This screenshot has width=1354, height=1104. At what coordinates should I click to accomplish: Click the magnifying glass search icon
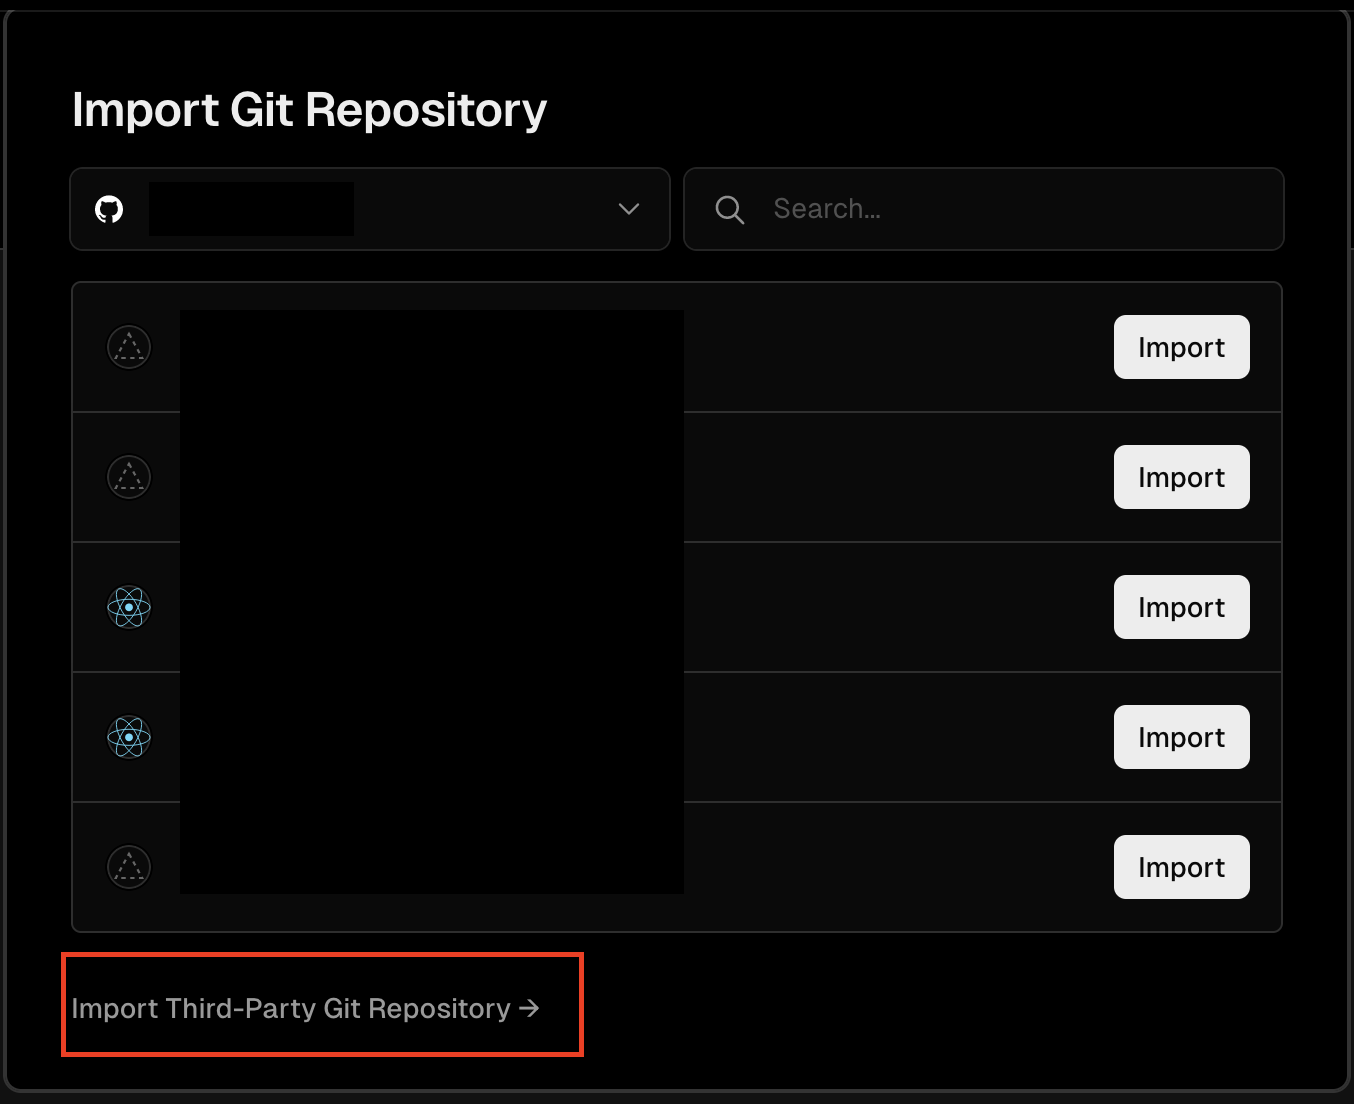coord(730,209)
